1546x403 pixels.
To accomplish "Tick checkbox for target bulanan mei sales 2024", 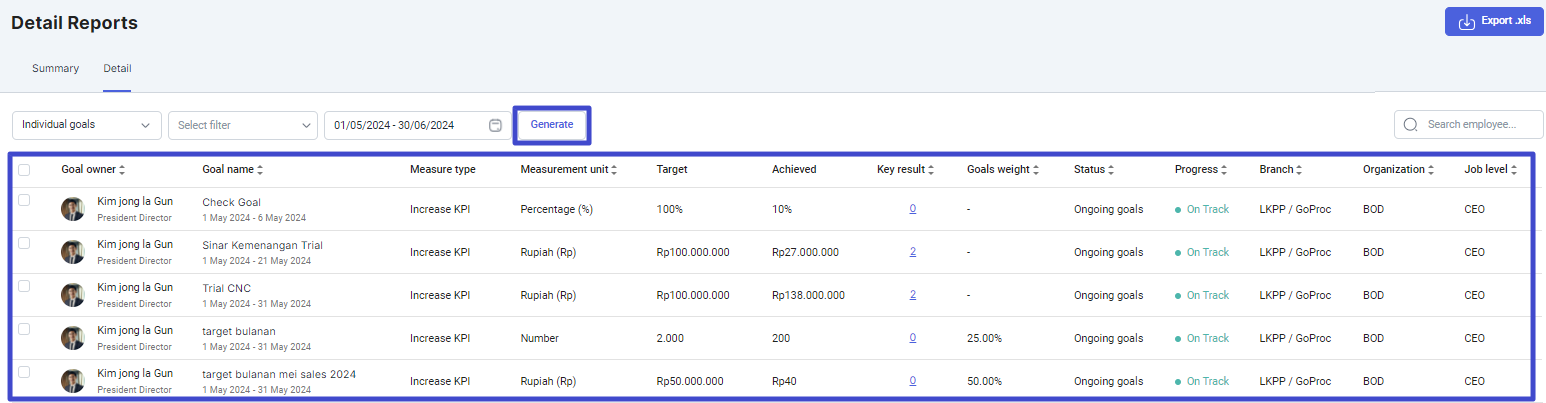I will tap(24, 372).
